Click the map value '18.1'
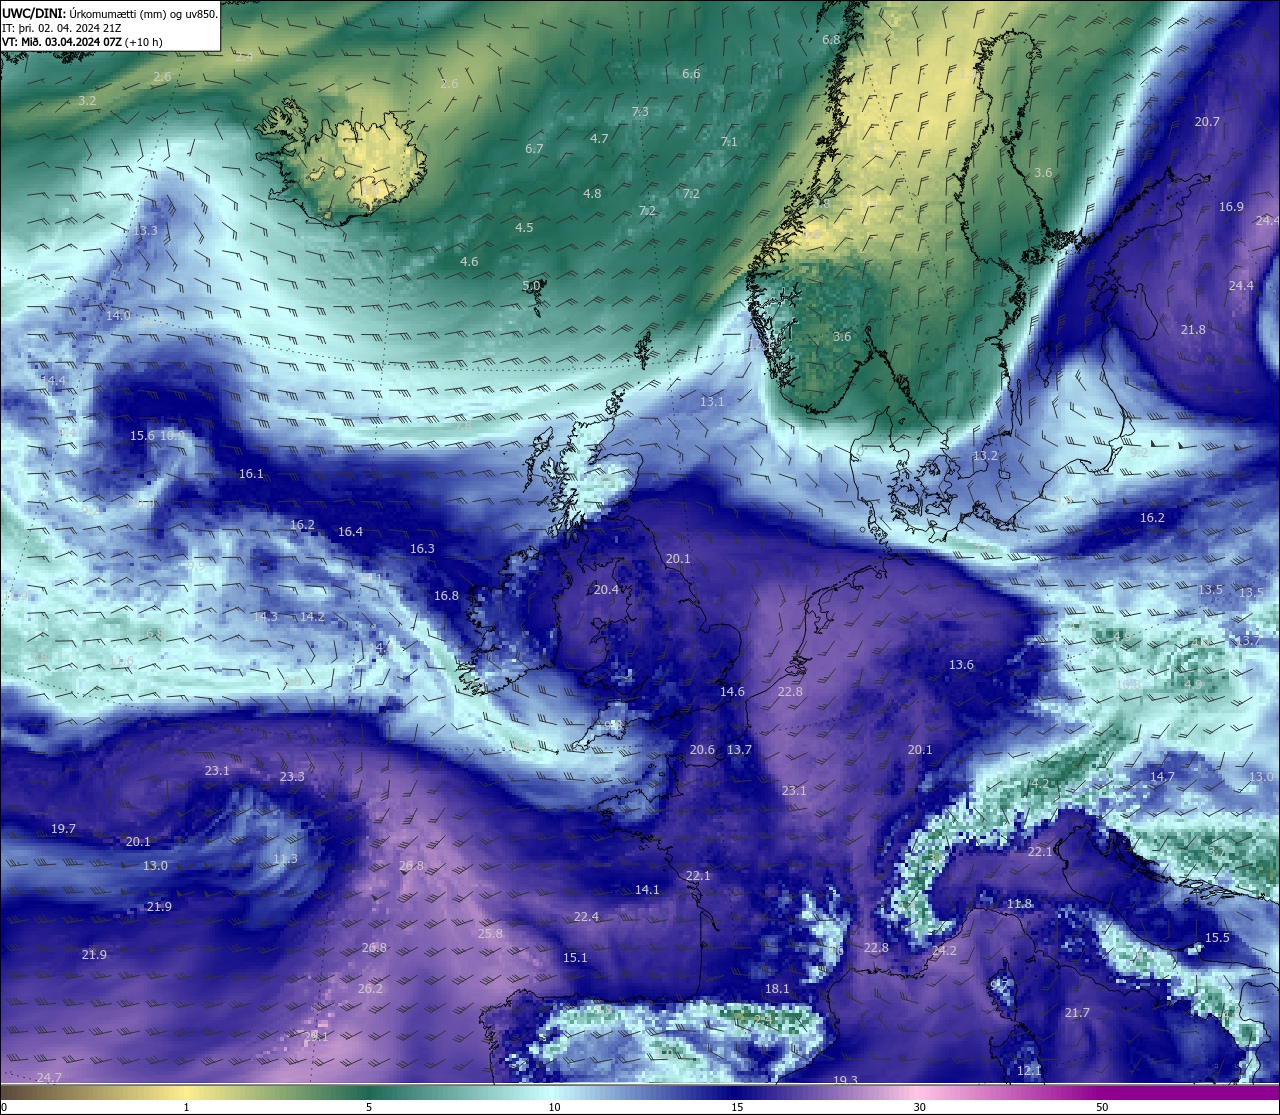Viewport: 1280px width, 1115px height. point(777,989)
